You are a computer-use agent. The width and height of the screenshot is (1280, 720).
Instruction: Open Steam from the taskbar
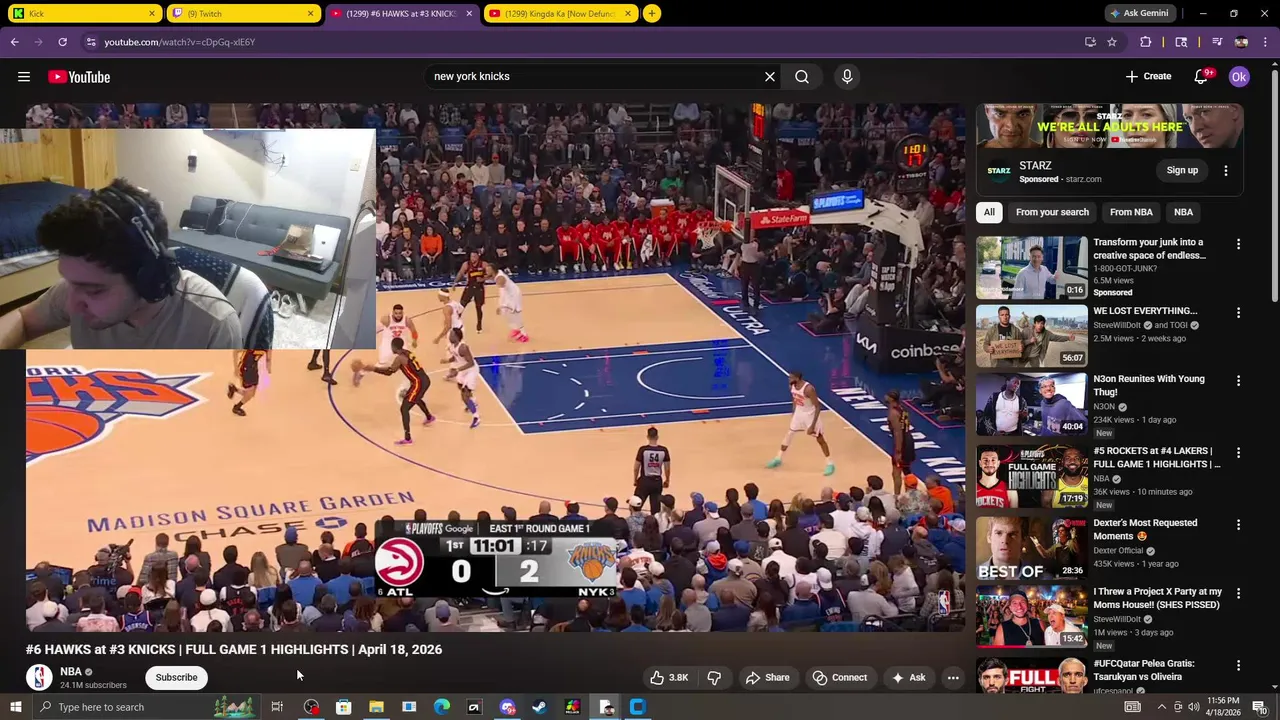539,707
